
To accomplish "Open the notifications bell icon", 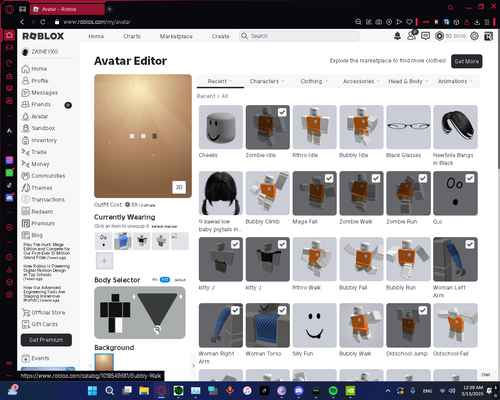I will (x=397, y=36).
